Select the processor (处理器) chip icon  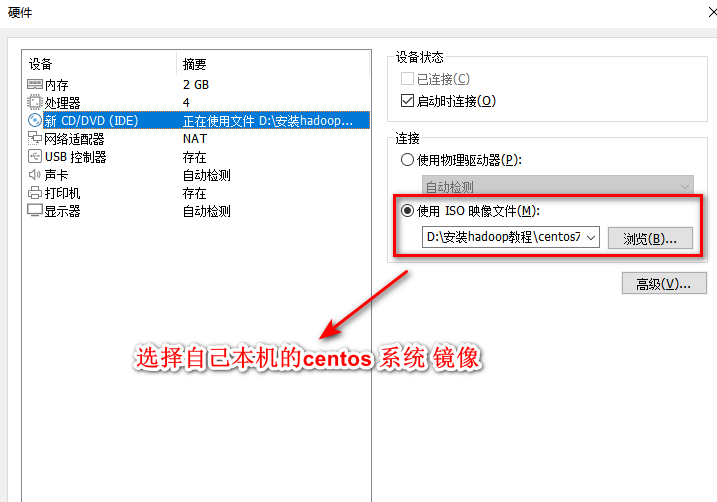35,102
